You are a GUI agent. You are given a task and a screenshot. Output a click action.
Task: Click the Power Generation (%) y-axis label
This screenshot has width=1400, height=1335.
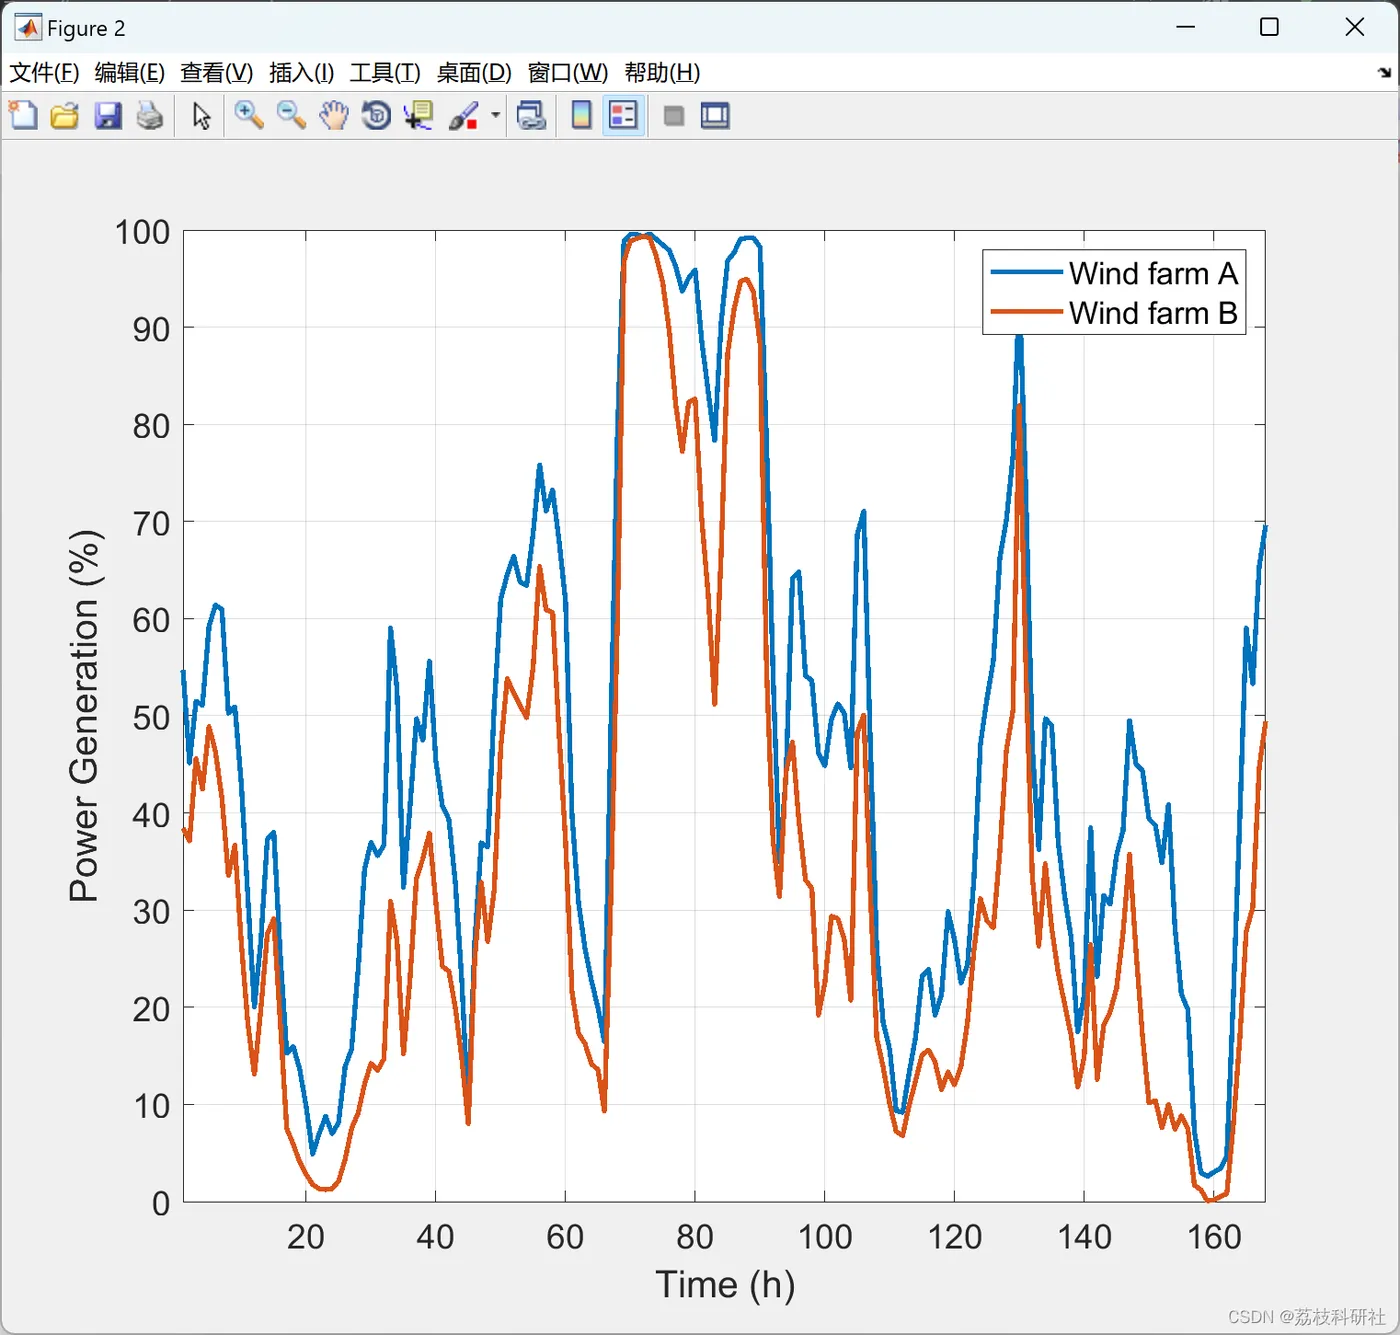point(85,716)
